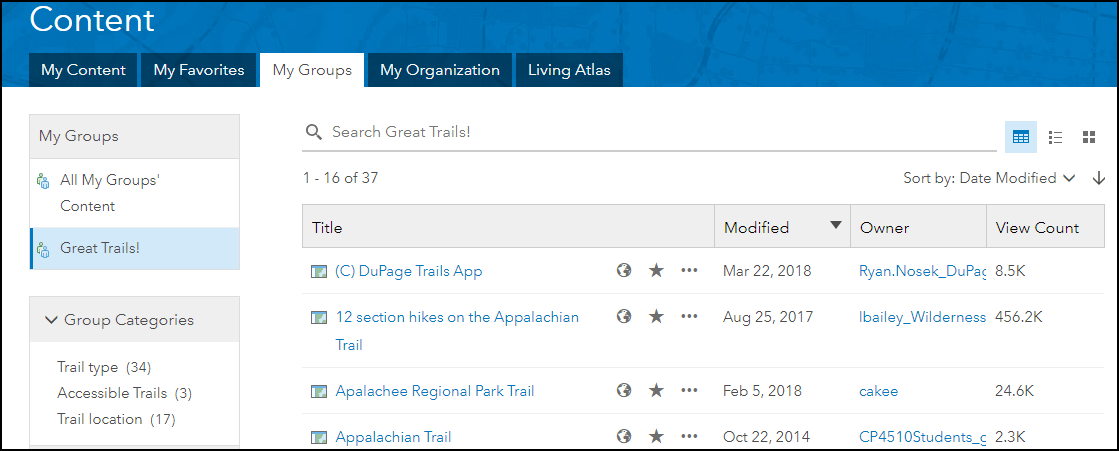
Task: Open more options for Apalachee Regional Park Trail
Action: click(x=689, y=391)
